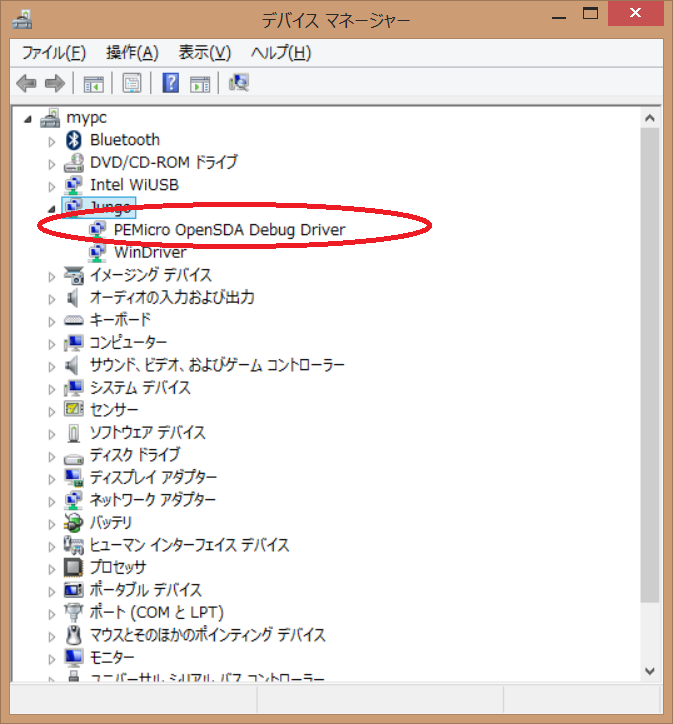Viewport: 673px width, 724px height.
Task: Click Scan for hardware changes icon
Action: click(x=239, y=83)
